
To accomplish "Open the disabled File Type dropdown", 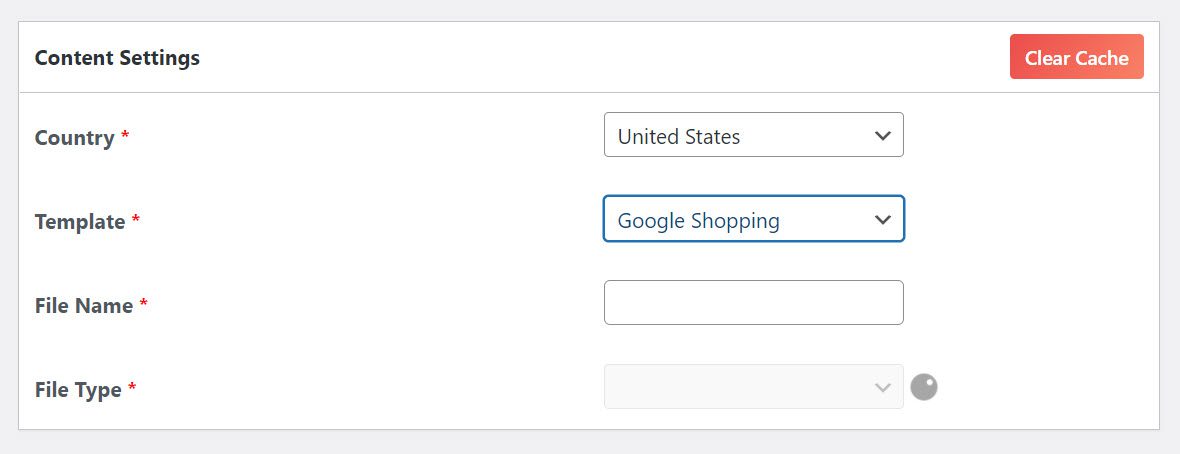I will click(753, 387).
